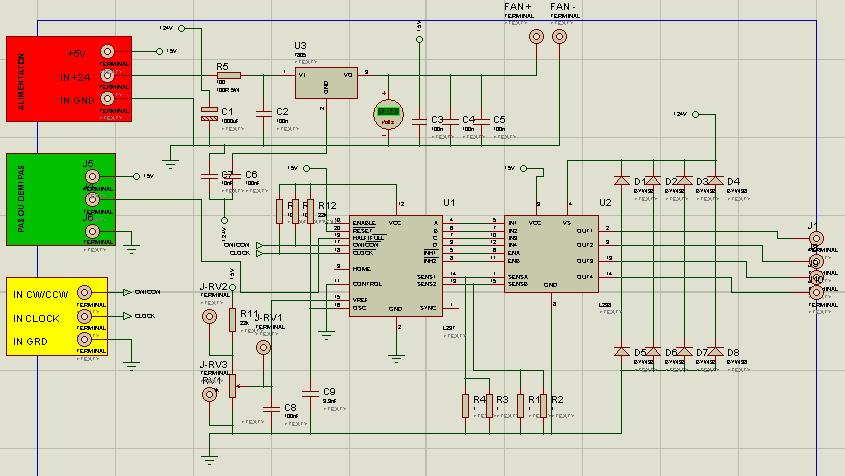Click the J-RV1 terminal
This screenshot has width=845, height=476.
click(x=264, y=348)
